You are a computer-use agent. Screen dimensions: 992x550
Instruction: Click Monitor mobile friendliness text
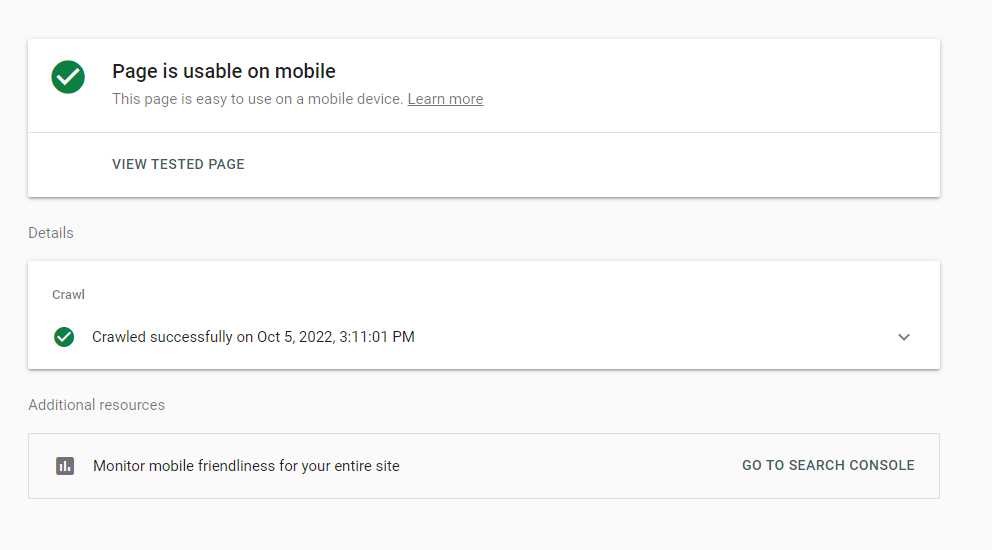246,466
